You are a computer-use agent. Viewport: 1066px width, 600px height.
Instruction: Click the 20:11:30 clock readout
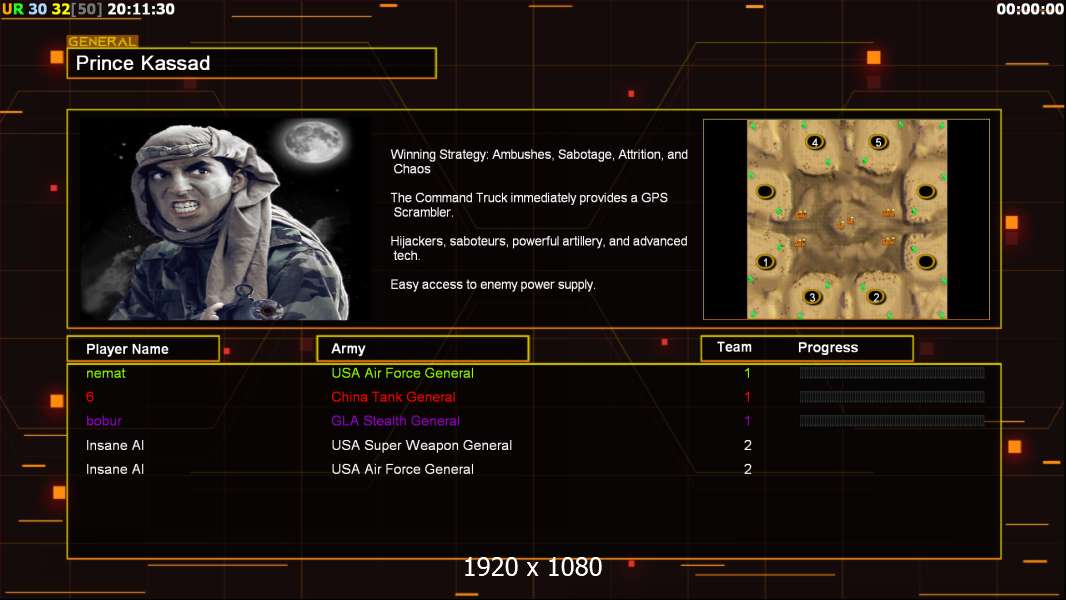tap(141, 9)
